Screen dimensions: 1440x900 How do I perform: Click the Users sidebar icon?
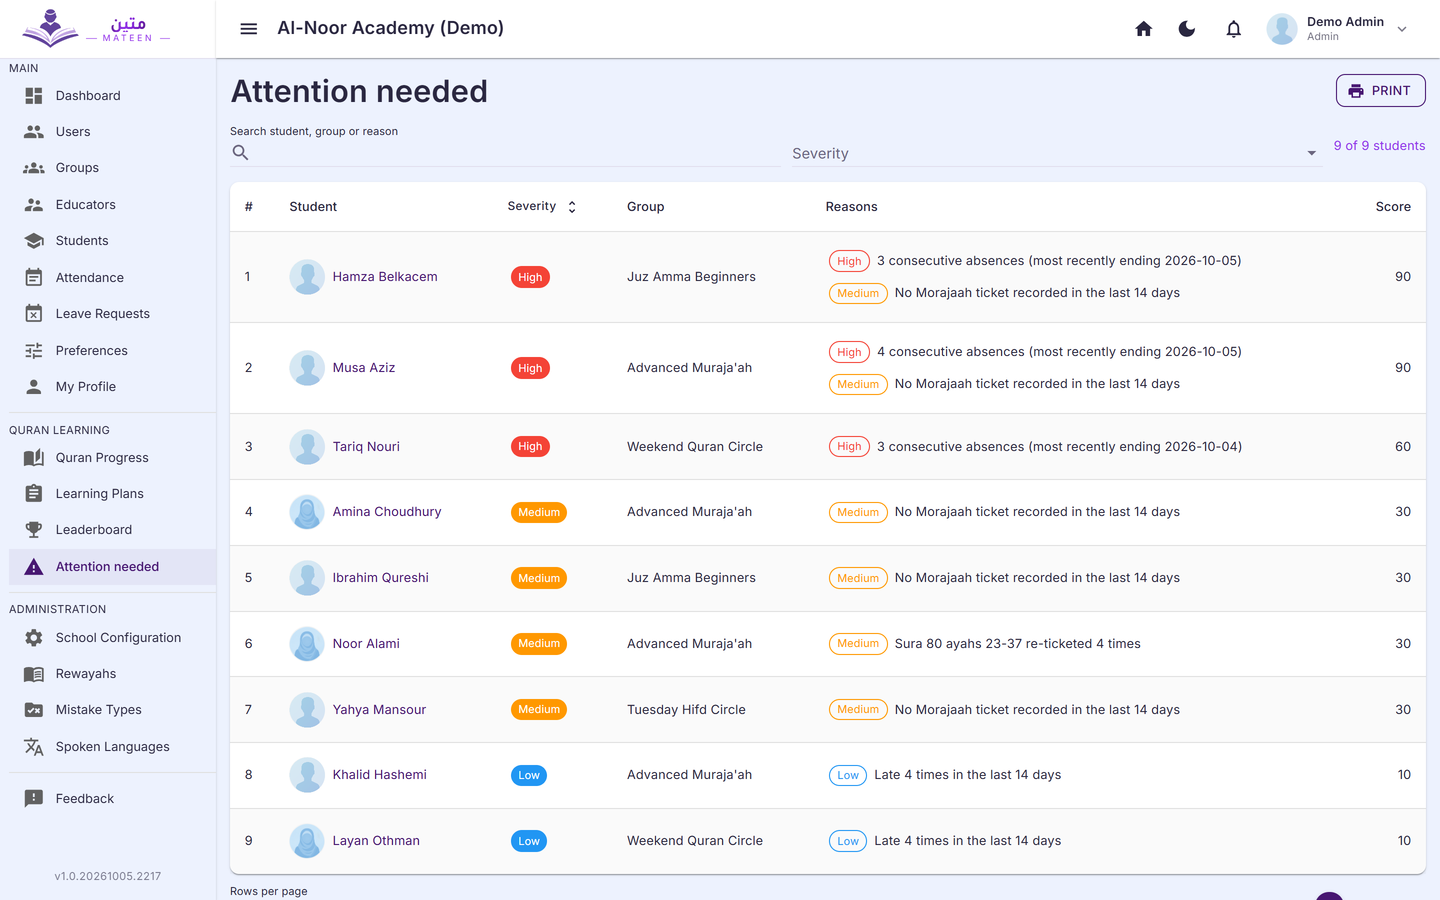(x=34, y=132)
